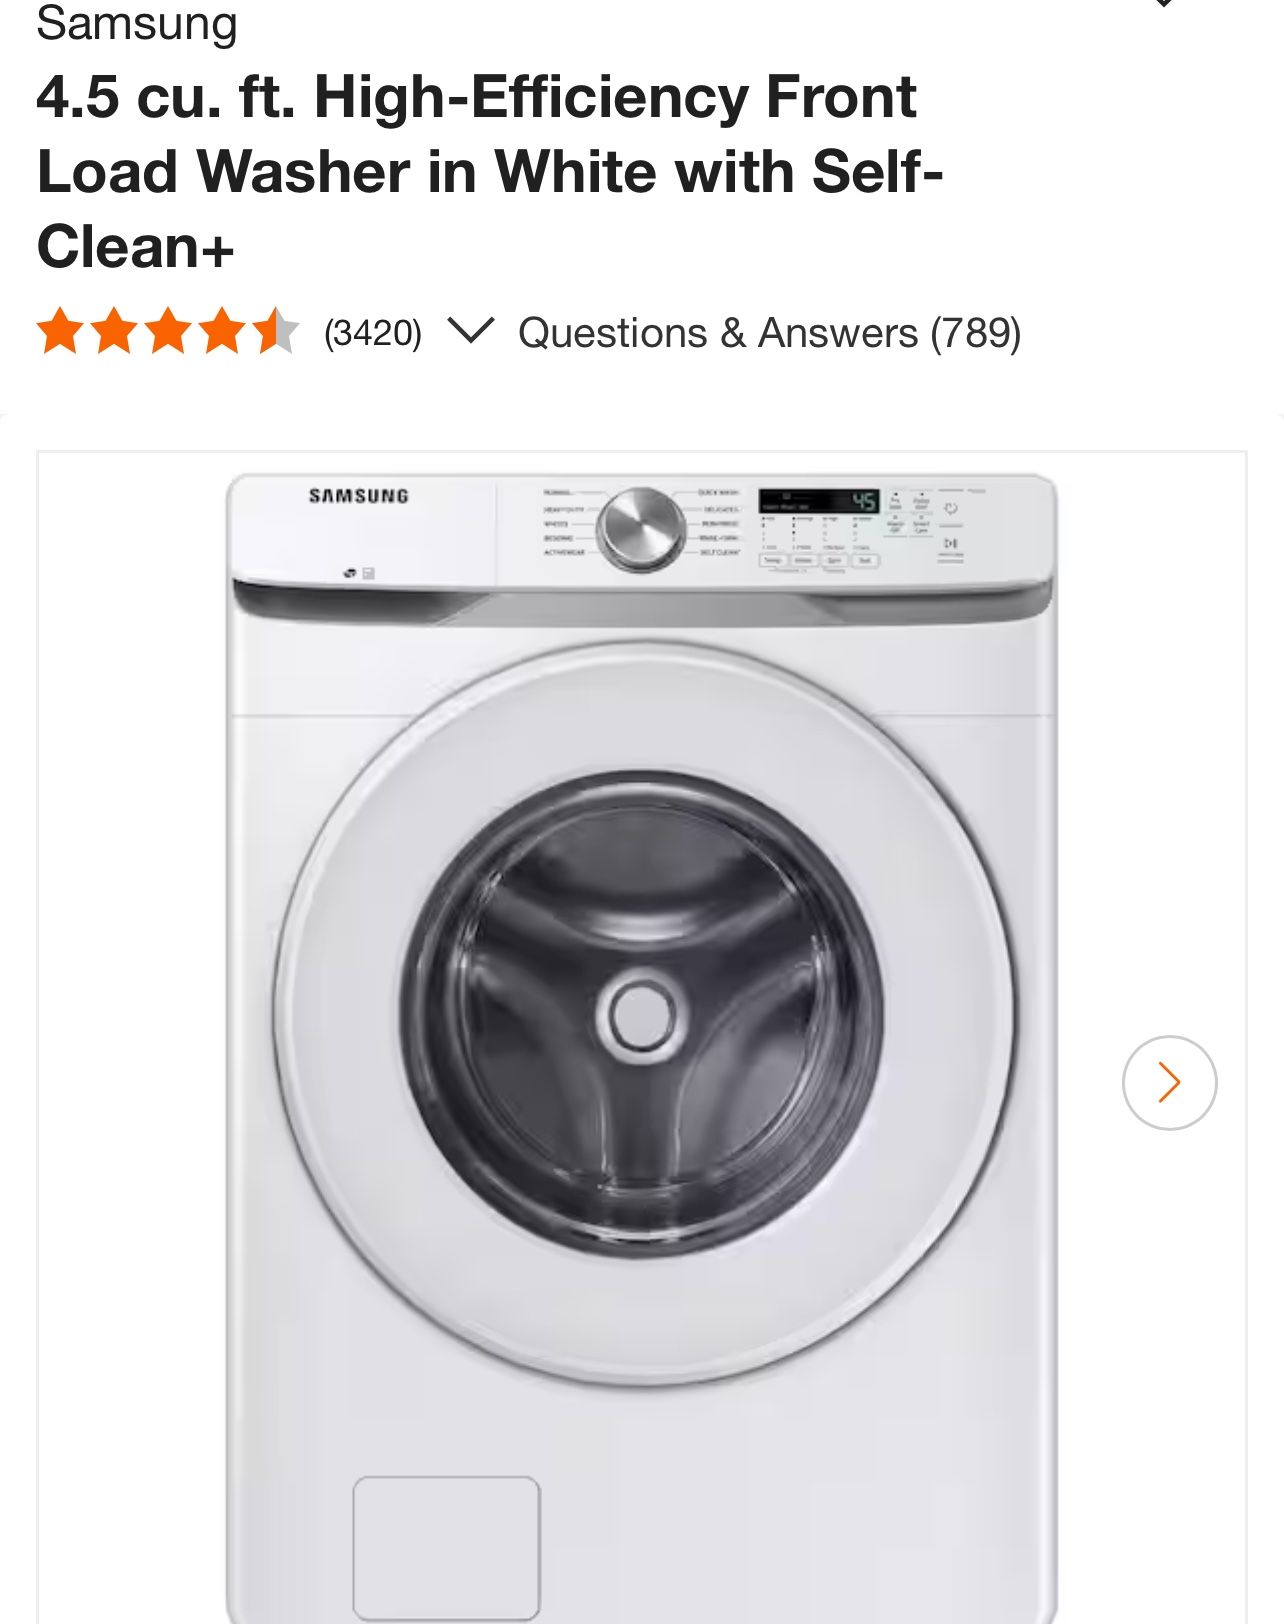Click the fourth orange rating star

(x=222, y=331)
